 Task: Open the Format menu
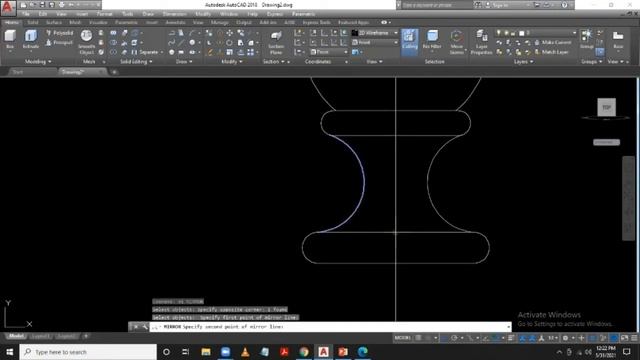tap(104, 14)
